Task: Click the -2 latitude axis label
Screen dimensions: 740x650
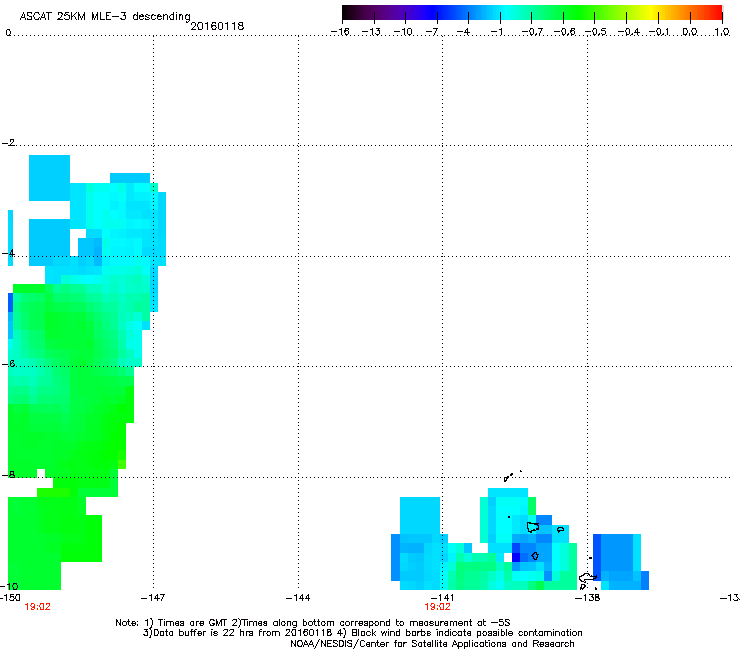Action: click(x=9, y=143)
